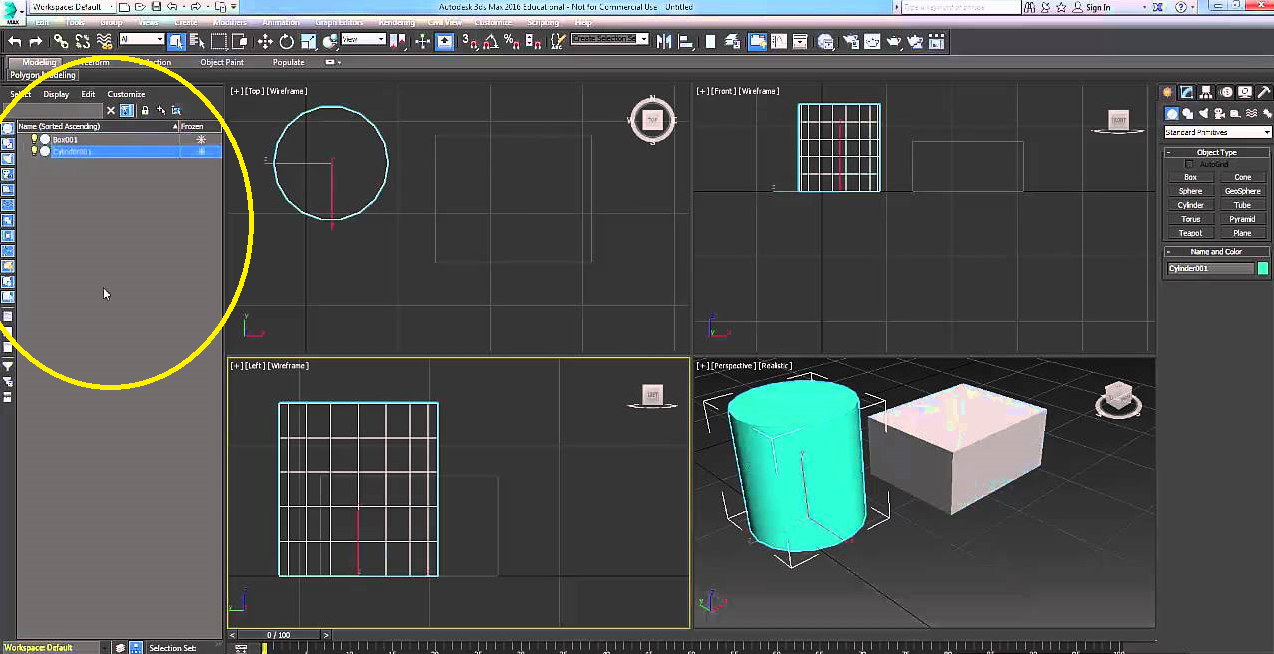
Task: Switch to the Hierarchy panel
Action: 1206,92
